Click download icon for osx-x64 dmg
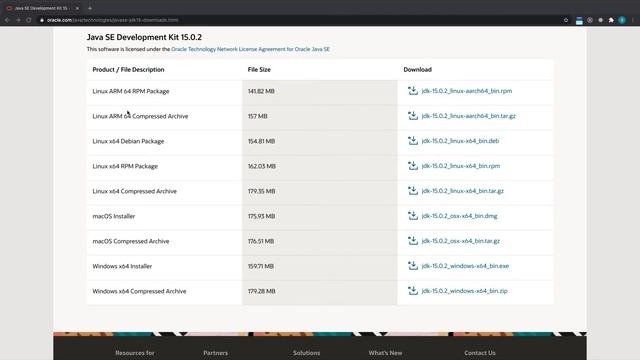The height and width of the screenshot is (360, 640). [x=413, y=216]
